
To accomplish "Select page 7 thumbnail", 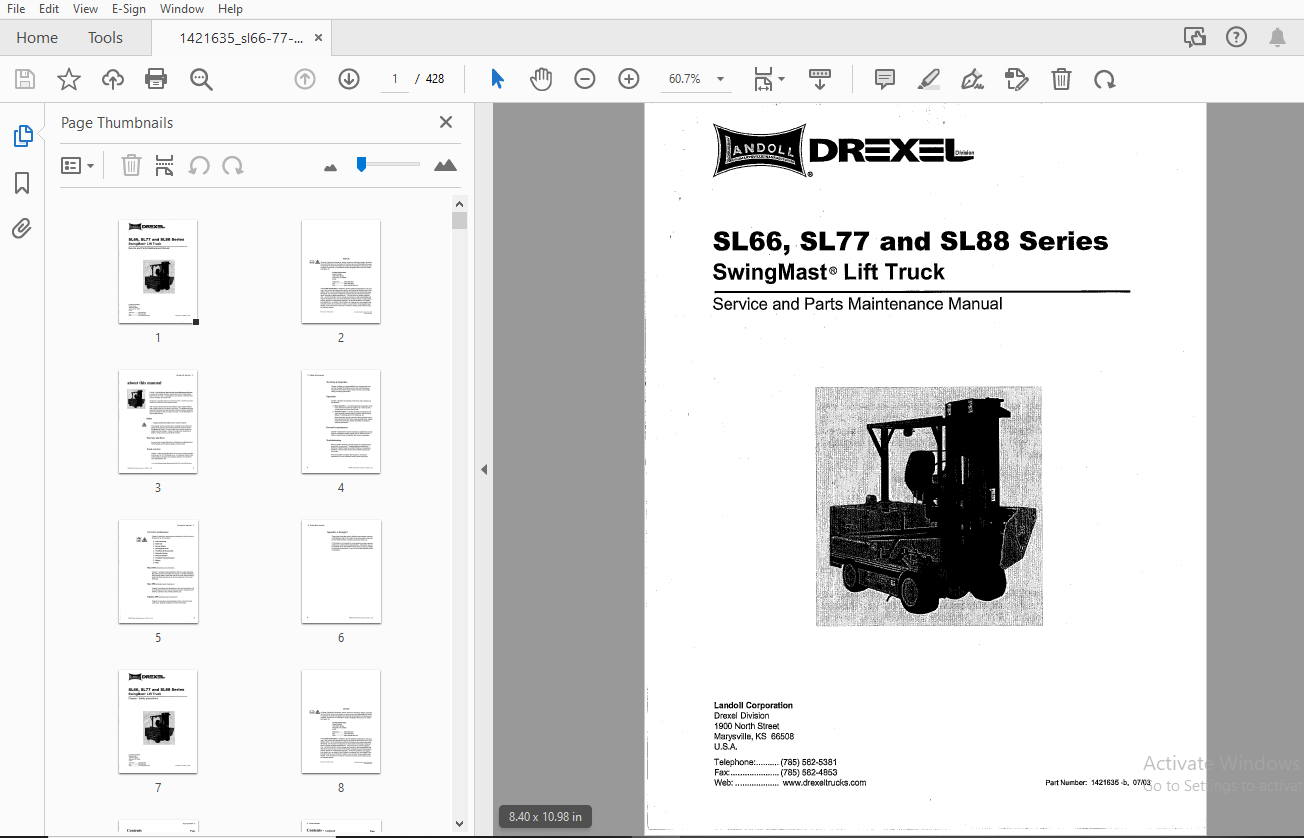I will click(158, 722).
